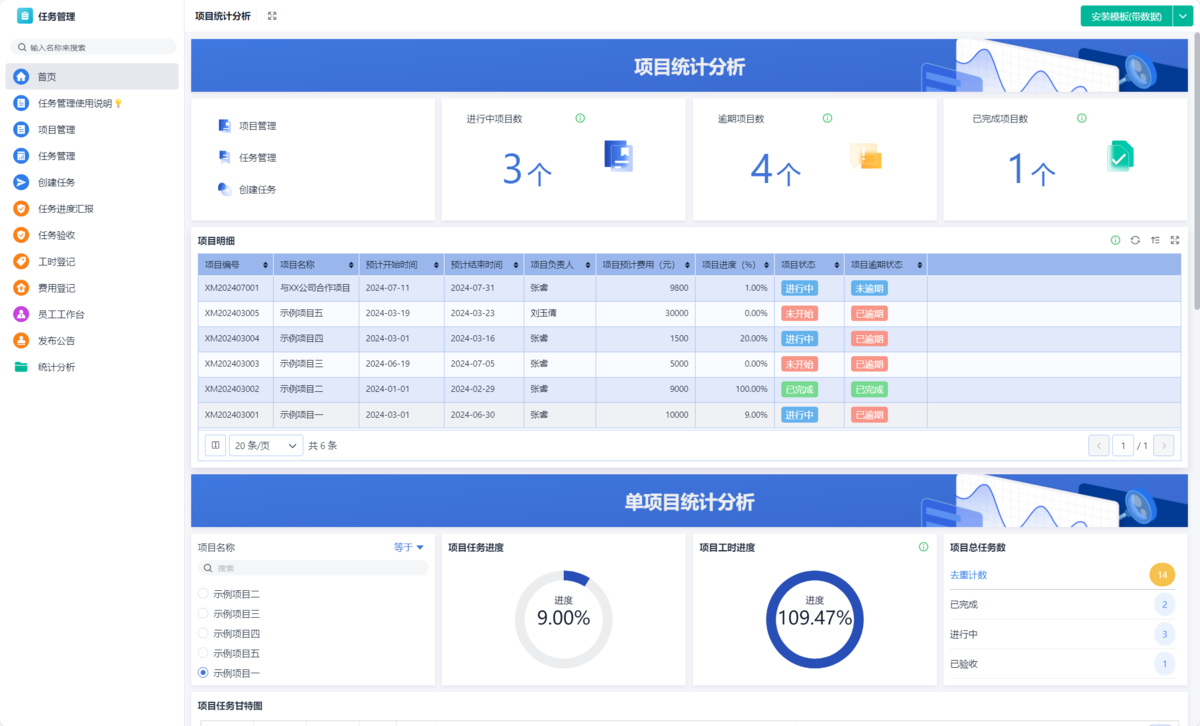Click the 发布公告 sidebar icon
1200x726 pixels.
(x=21, y=340)
